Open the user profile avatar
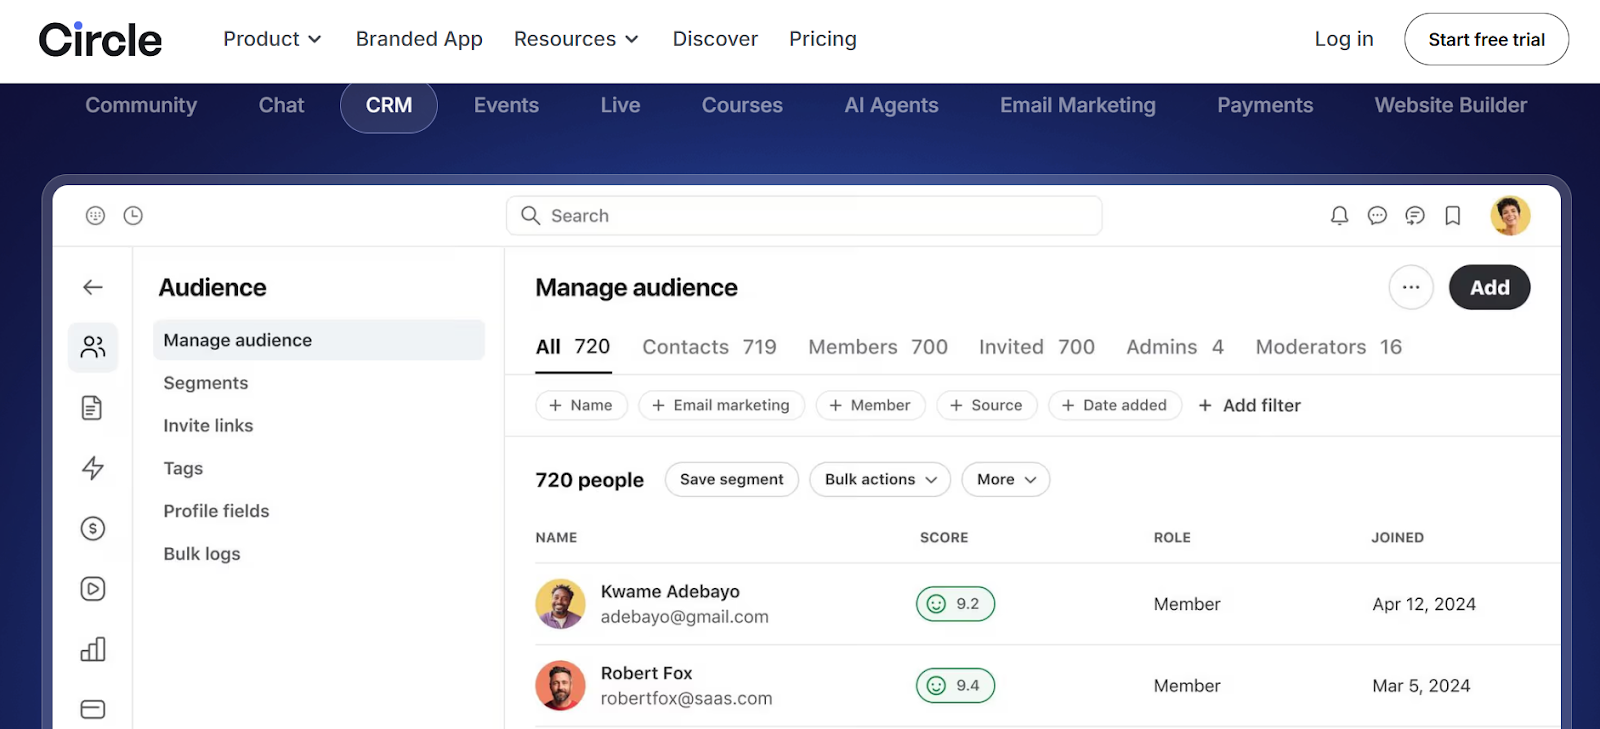 [x=1510, y=215]
